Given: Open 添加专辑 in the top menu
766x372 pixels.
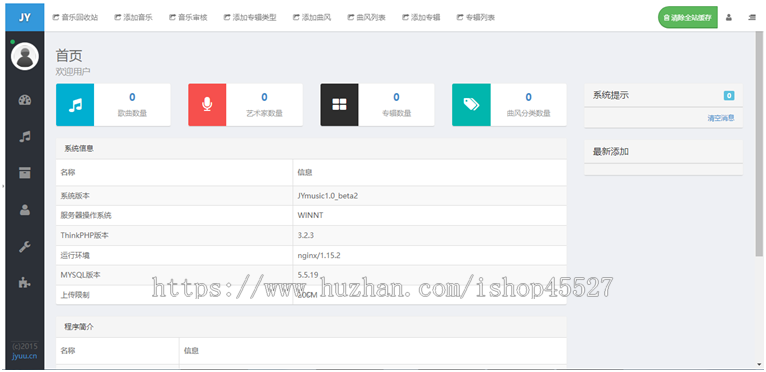Looking at the screenshot, I should [421, 18].
